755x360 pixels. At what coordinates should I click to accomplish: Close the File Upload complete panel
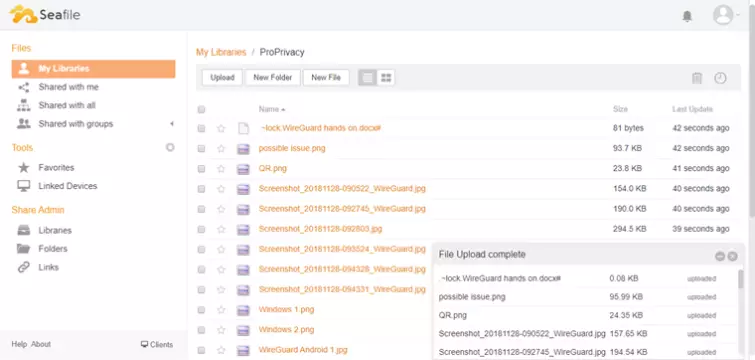pos(732,257)
